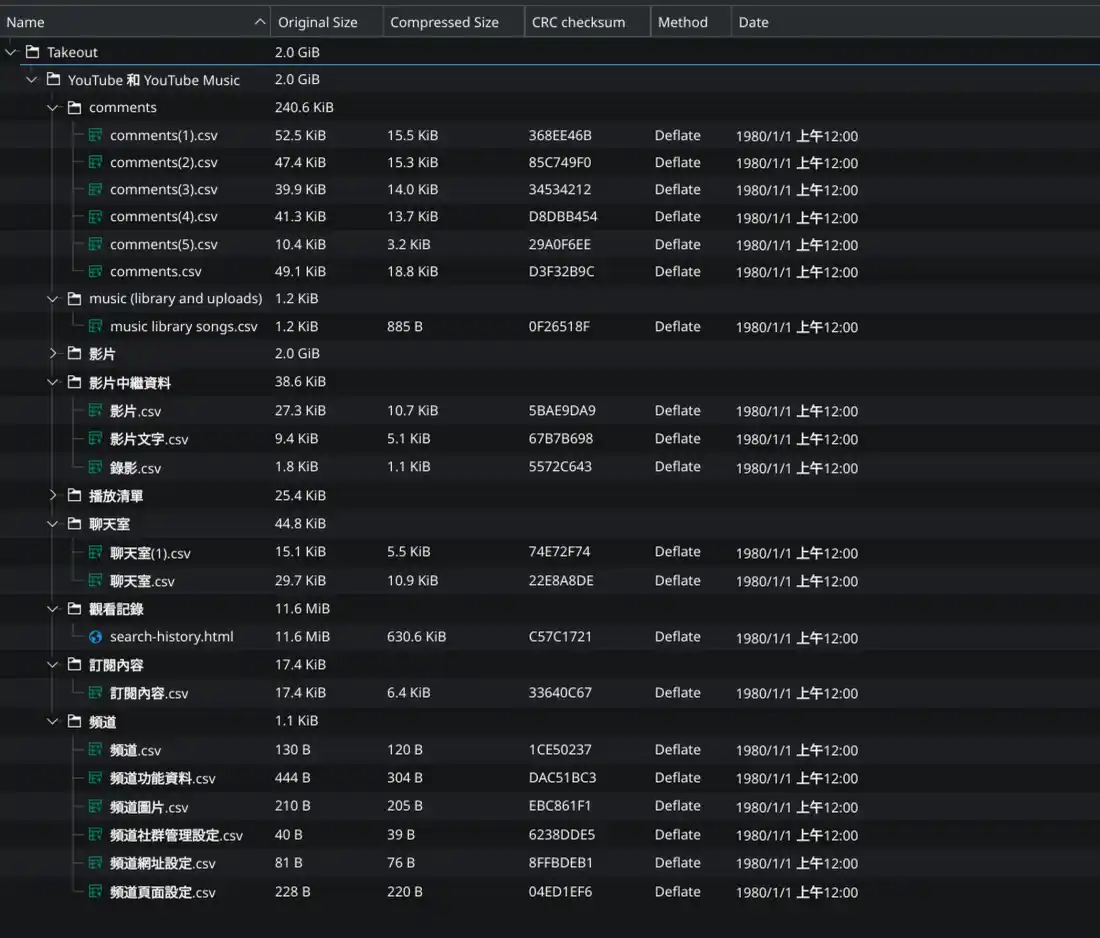Click the search-history.html globe icon

pos(95,636)
